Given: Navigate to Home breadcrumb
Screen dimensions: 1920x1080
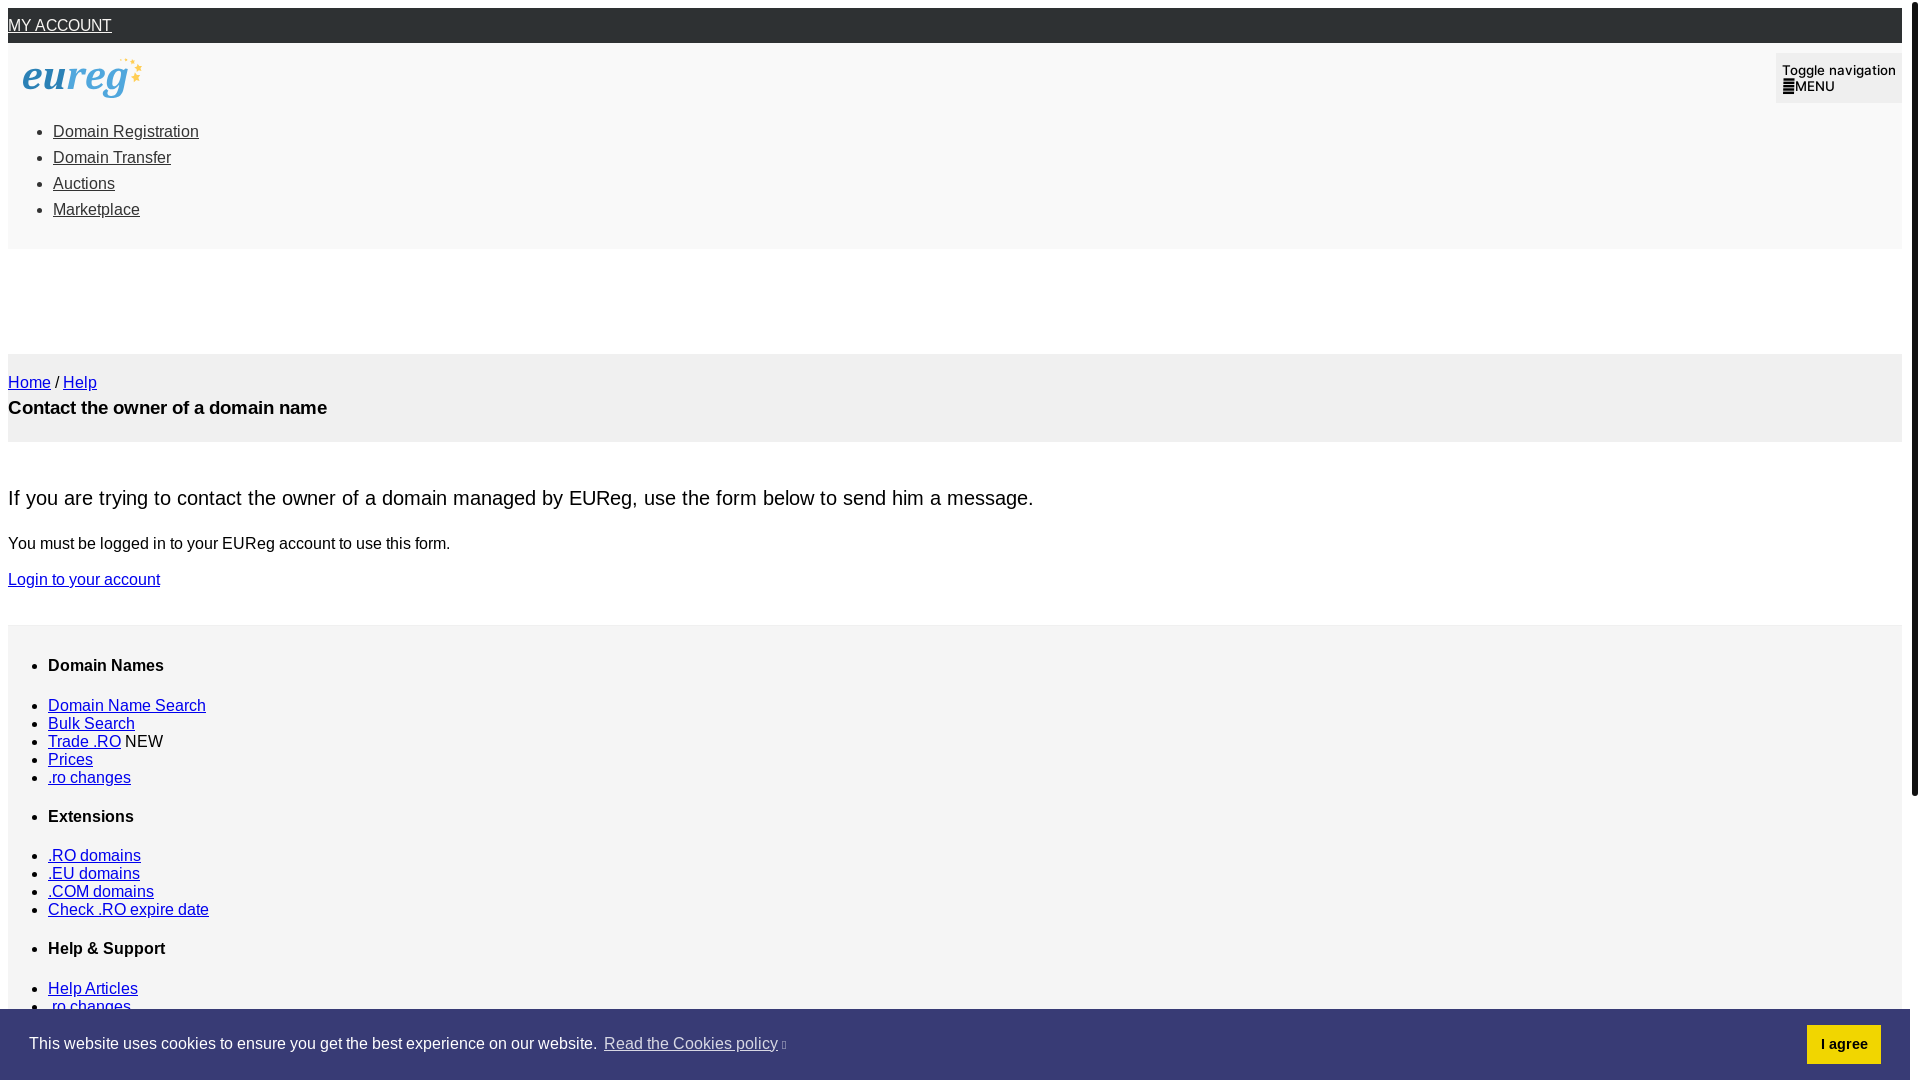Looking at the screenshot, I should (29, 383).
